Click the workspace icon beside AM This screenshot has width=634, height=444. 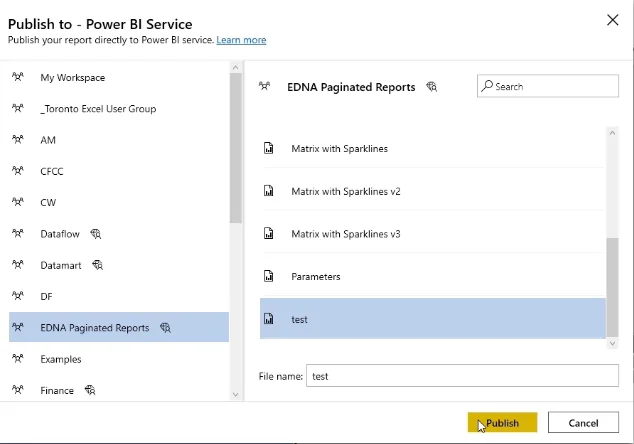point(18,139)
